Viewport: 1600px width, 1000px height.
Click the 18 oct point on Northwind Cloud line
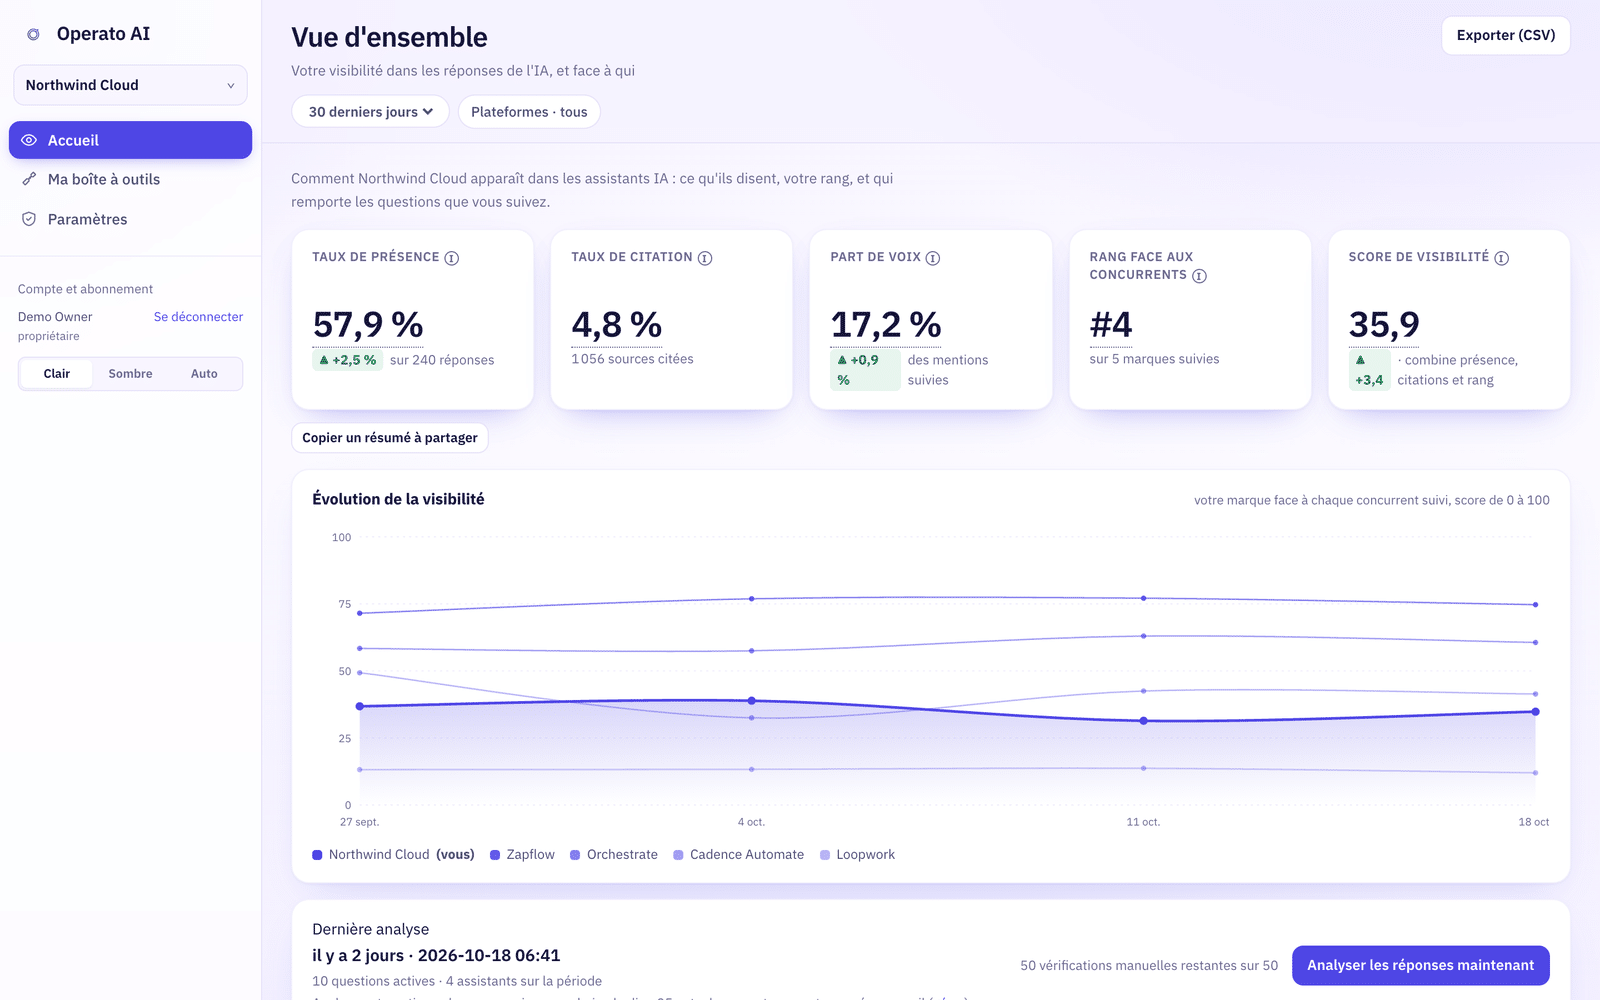coord(1535,712)
